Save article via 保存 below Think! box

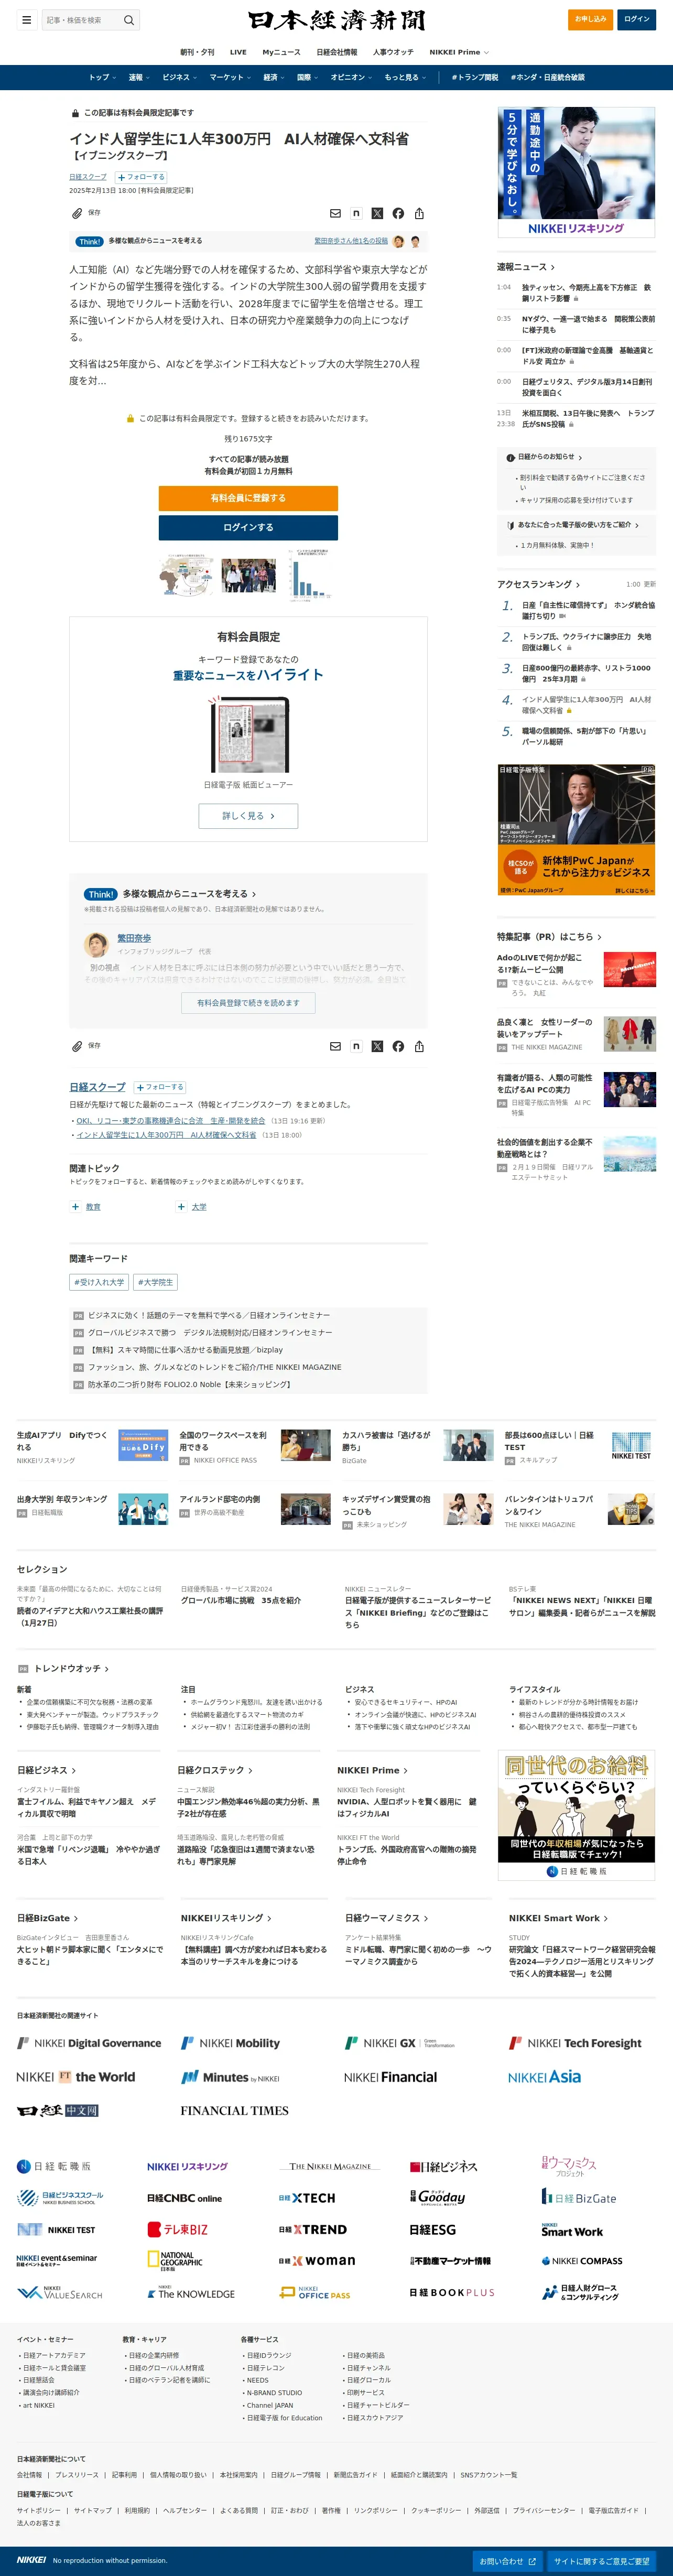click(86, 1046)
